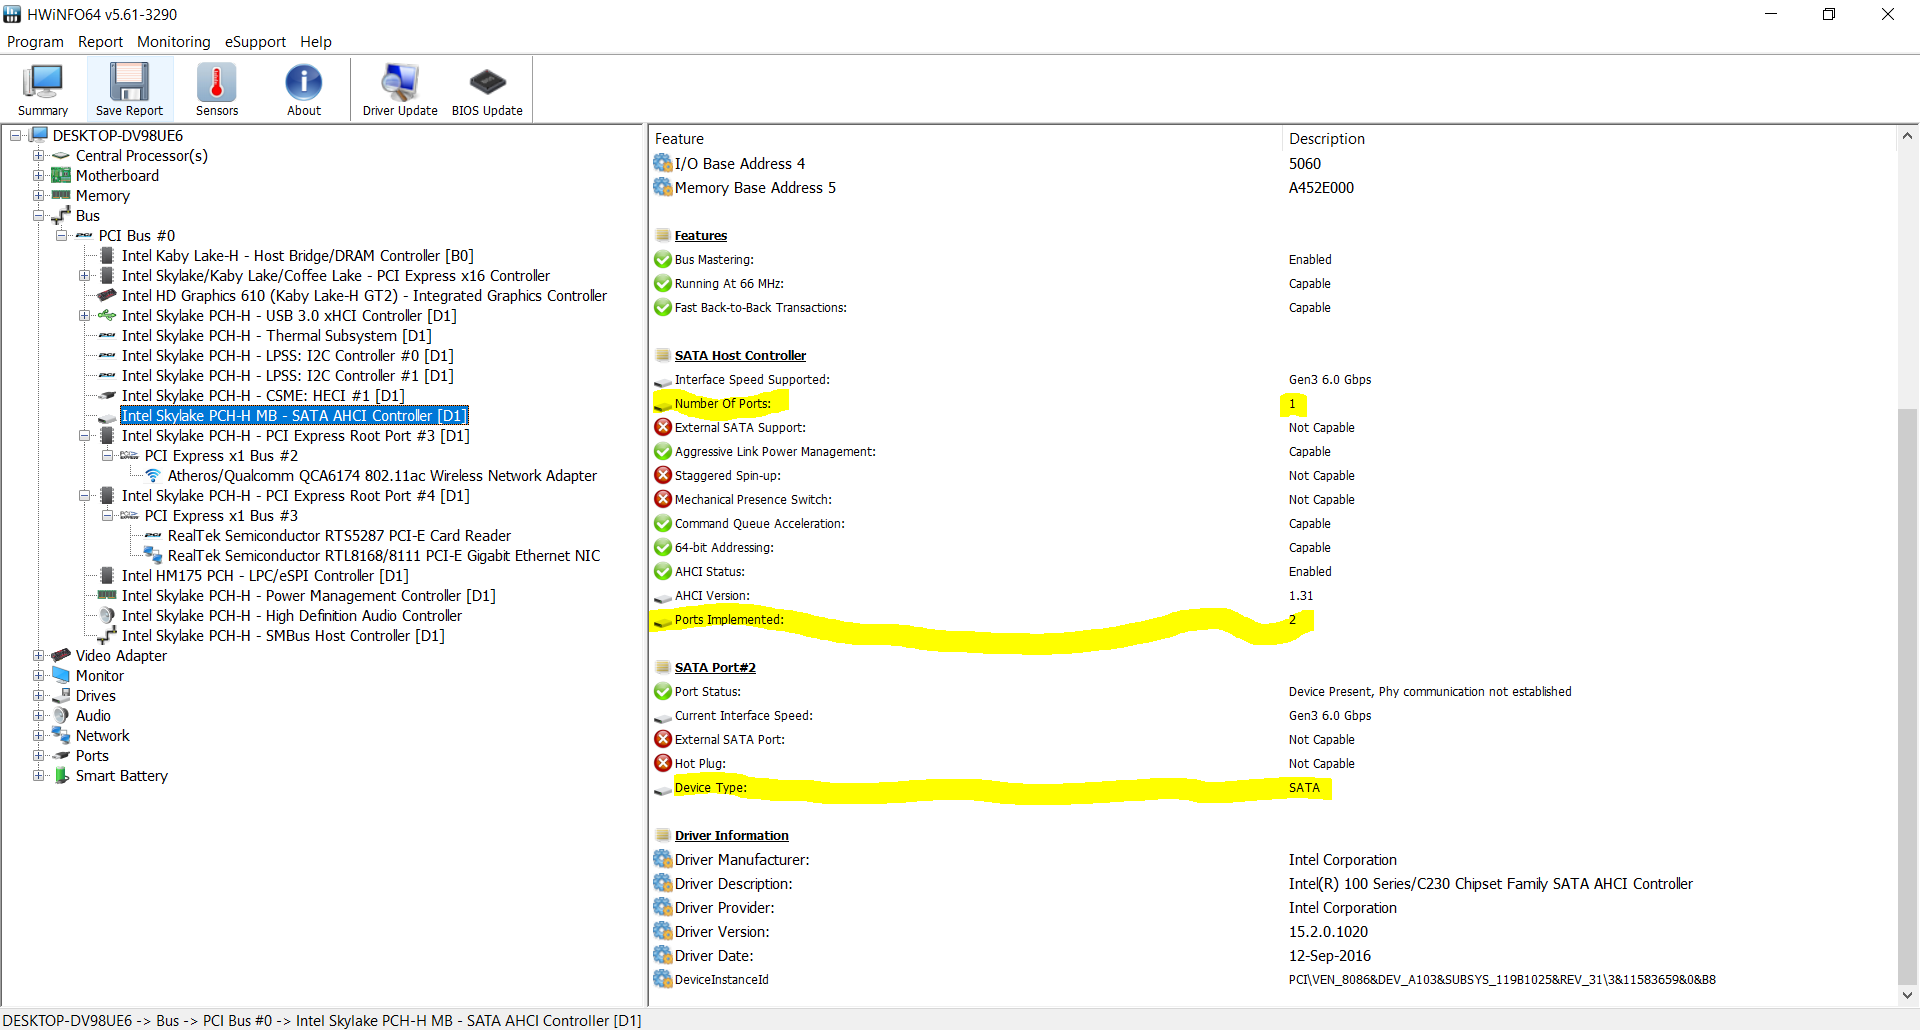Click the I/O Base Address 4 gear icon
The image size is (1920, 1030).
coord(663,163)
